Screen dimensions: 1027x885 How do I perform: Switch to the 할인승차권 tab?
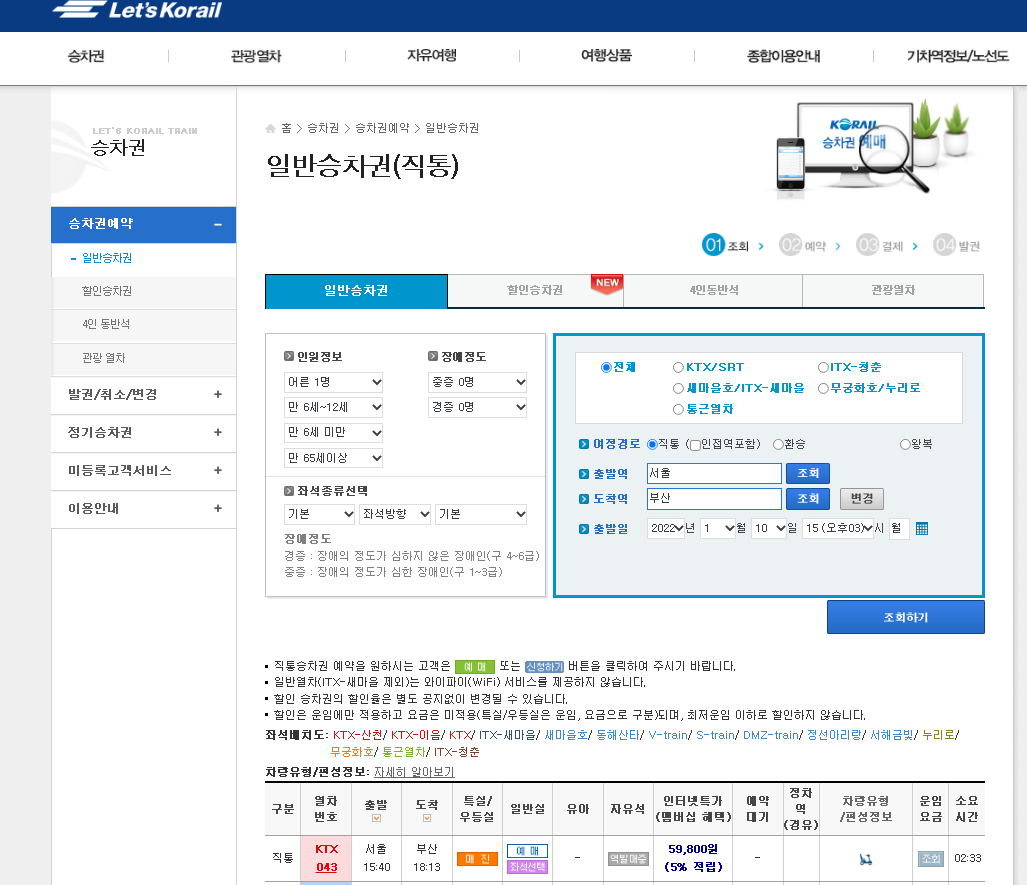pos(535,290)
